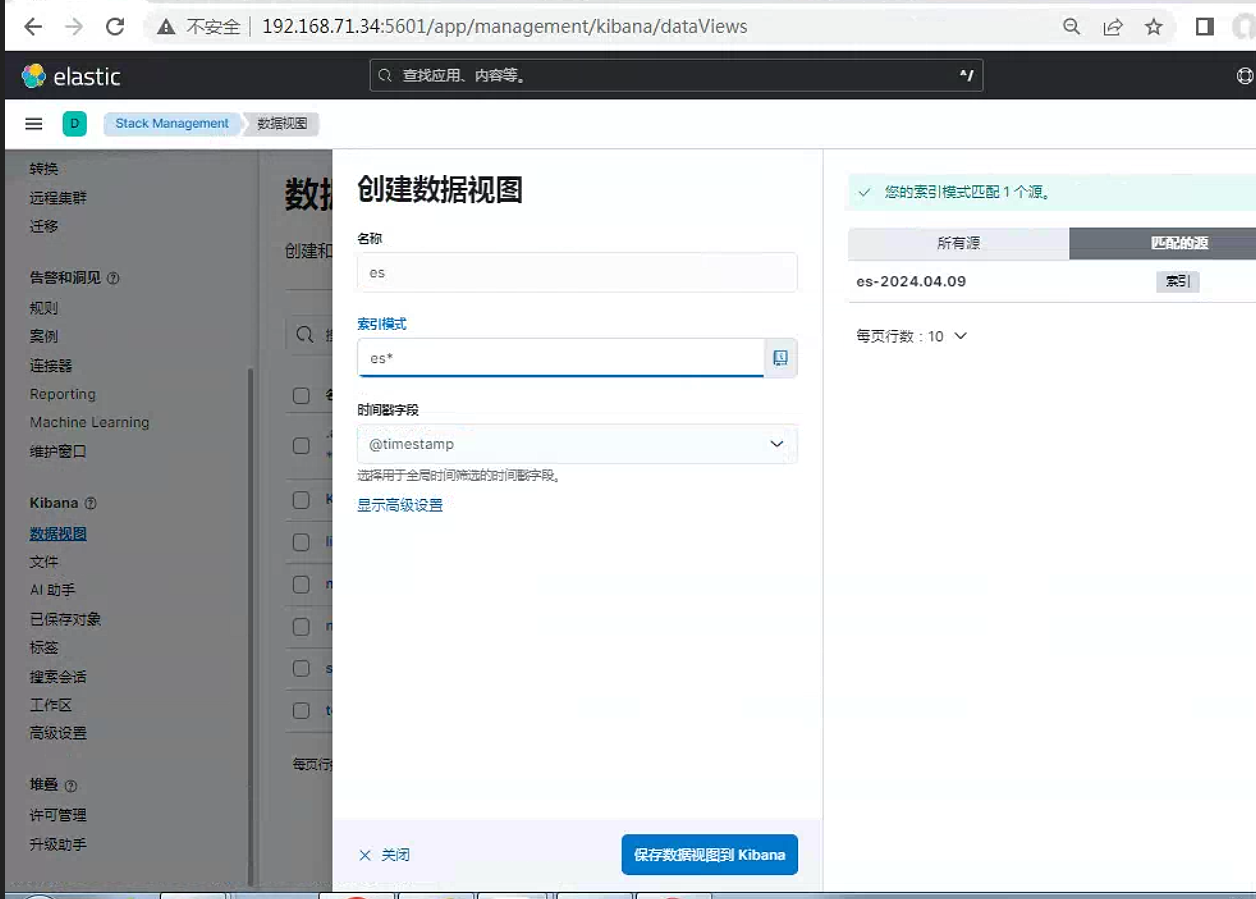Click the 名称 input field
Screen dimensions: 1256x899
pos(577,272)
